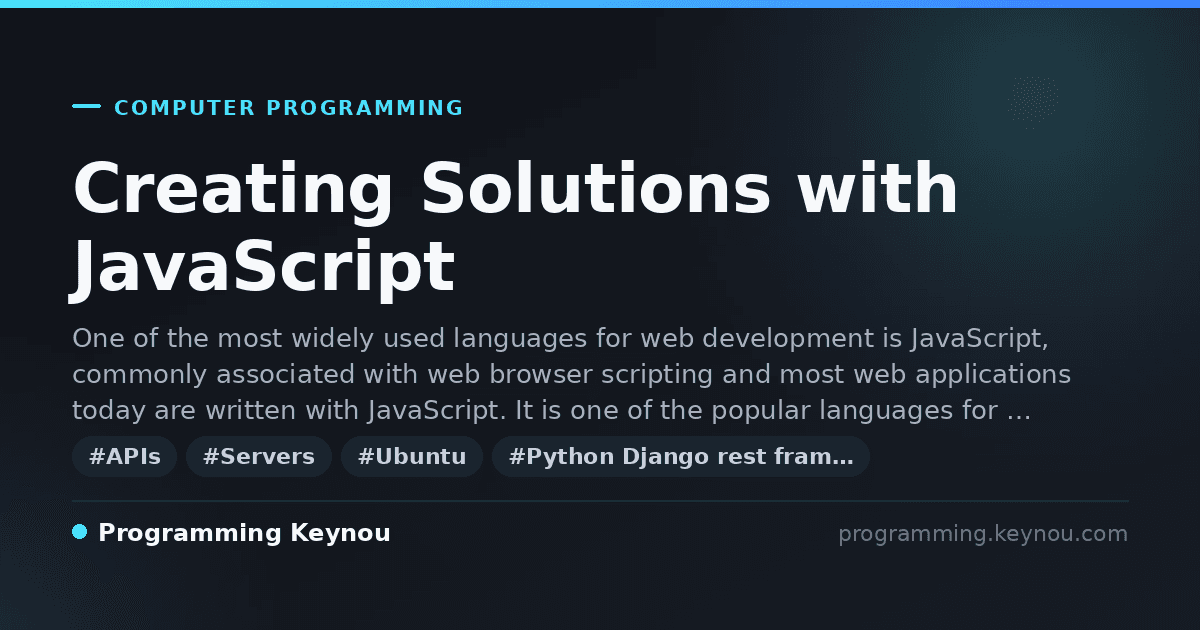1200x630 pixels.
Task: Click the COMPUTER PROGRAMMING category label
Action: click(x=289, y=108)
